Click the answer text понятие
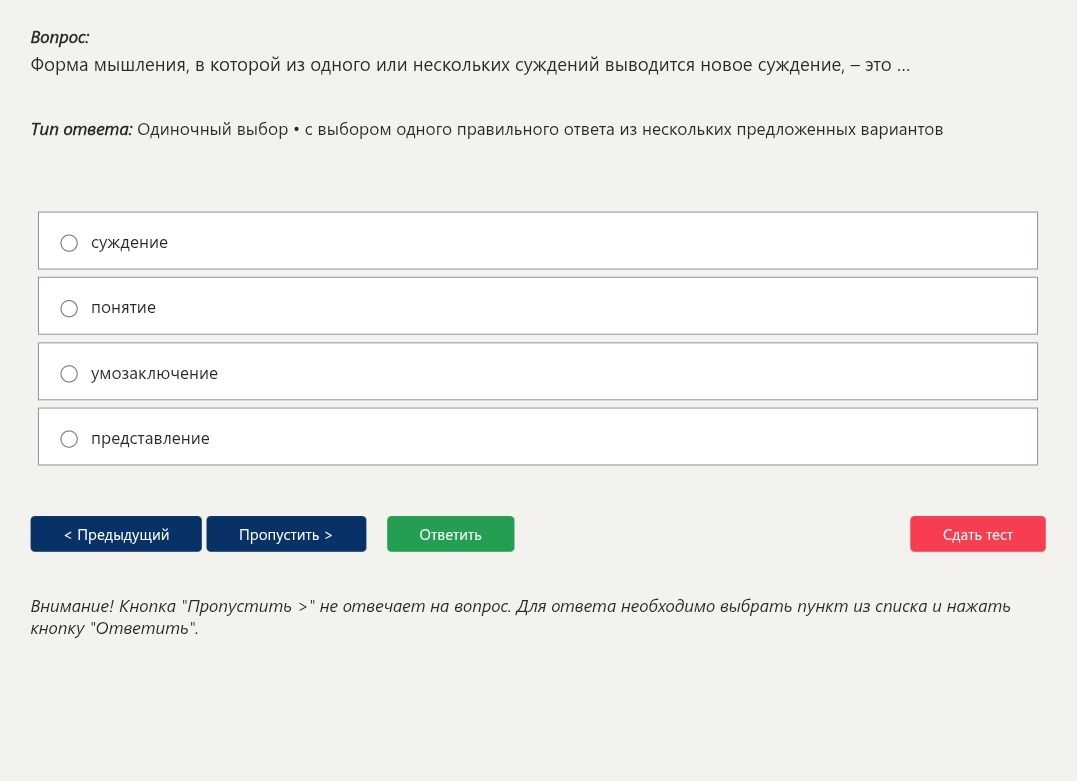 point(123,308)
